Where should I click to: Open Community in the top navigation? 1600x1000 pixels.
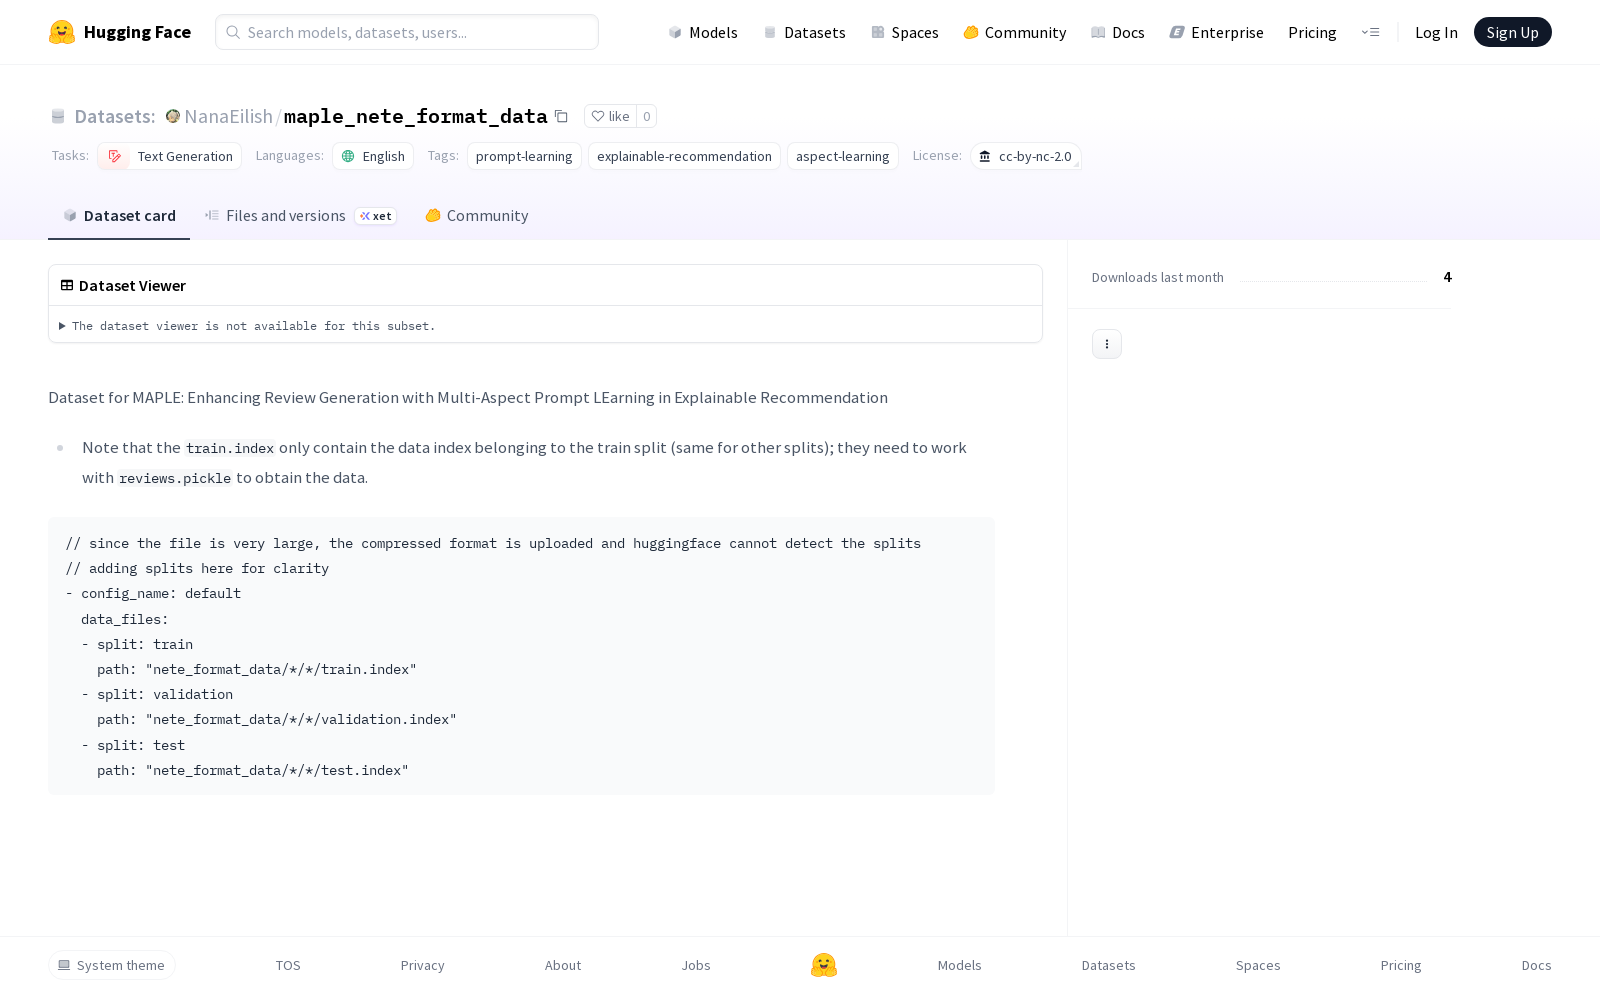tap(1015, 32)
